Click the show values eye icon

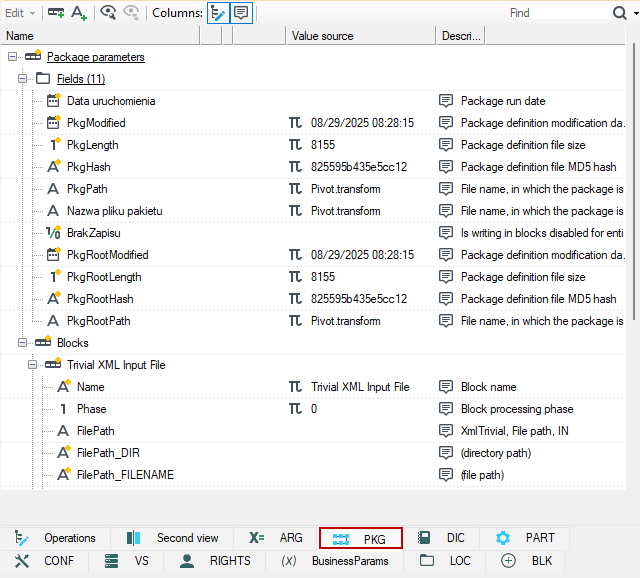pyautogui.click(x=108, y=13)
